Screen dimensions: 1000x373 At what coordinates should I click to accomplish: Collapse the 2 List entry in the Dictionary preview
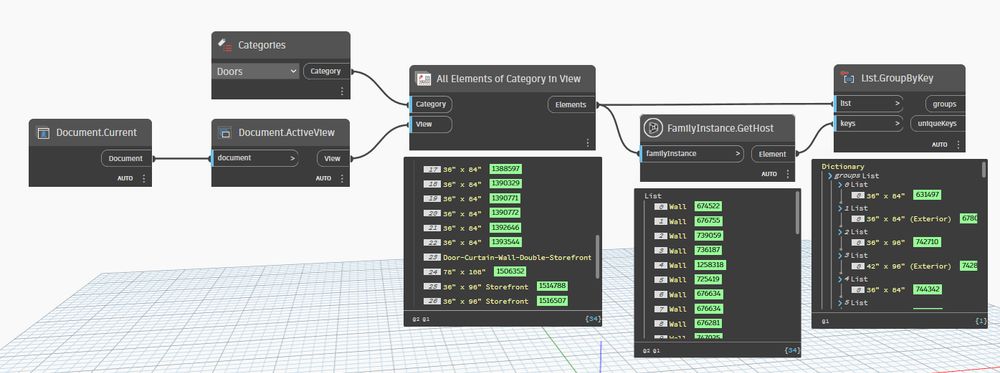(x=840, y=232)
